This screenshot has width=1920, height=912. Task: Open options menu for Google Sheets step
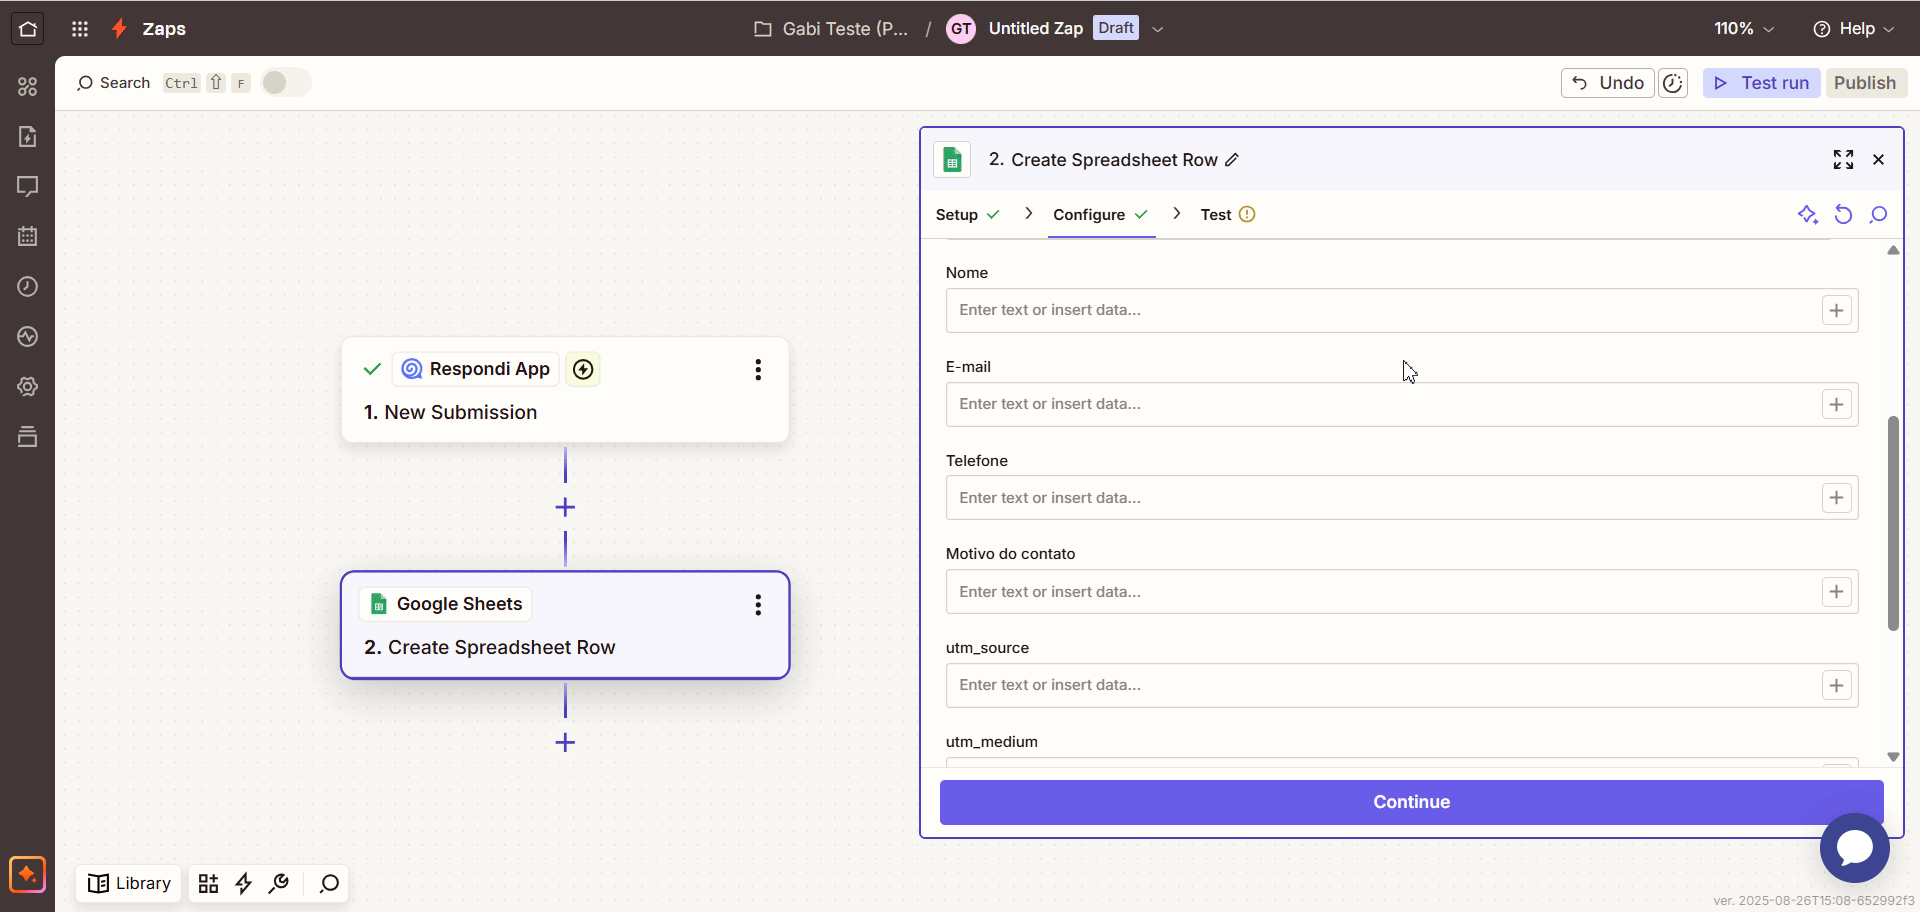(x=758, y=605)
